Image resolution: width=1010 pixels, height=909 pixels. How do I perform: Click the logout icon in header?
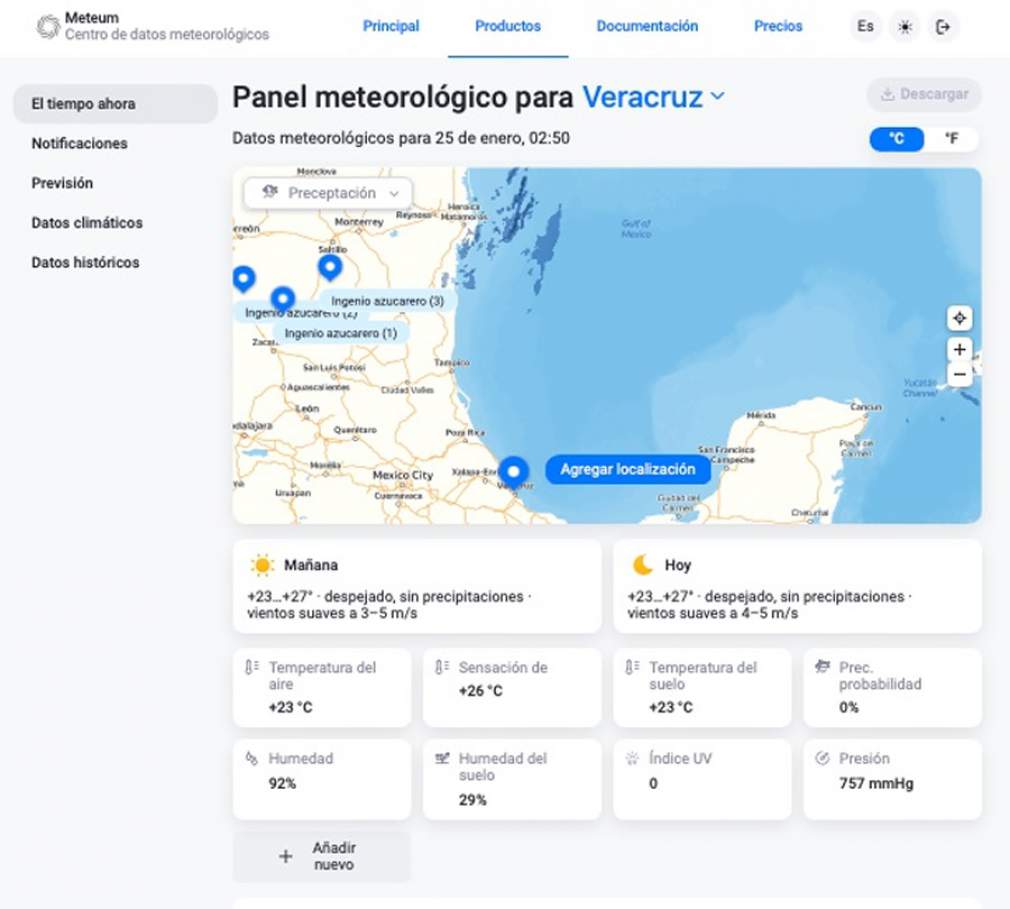click(942, 27)
